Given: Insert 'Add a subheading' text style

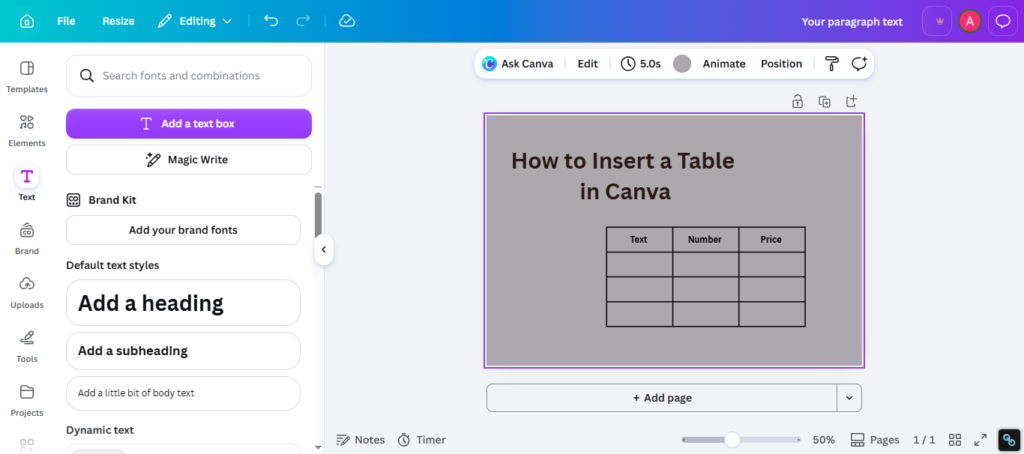Looking at the screenshot, I should (183, 351).
